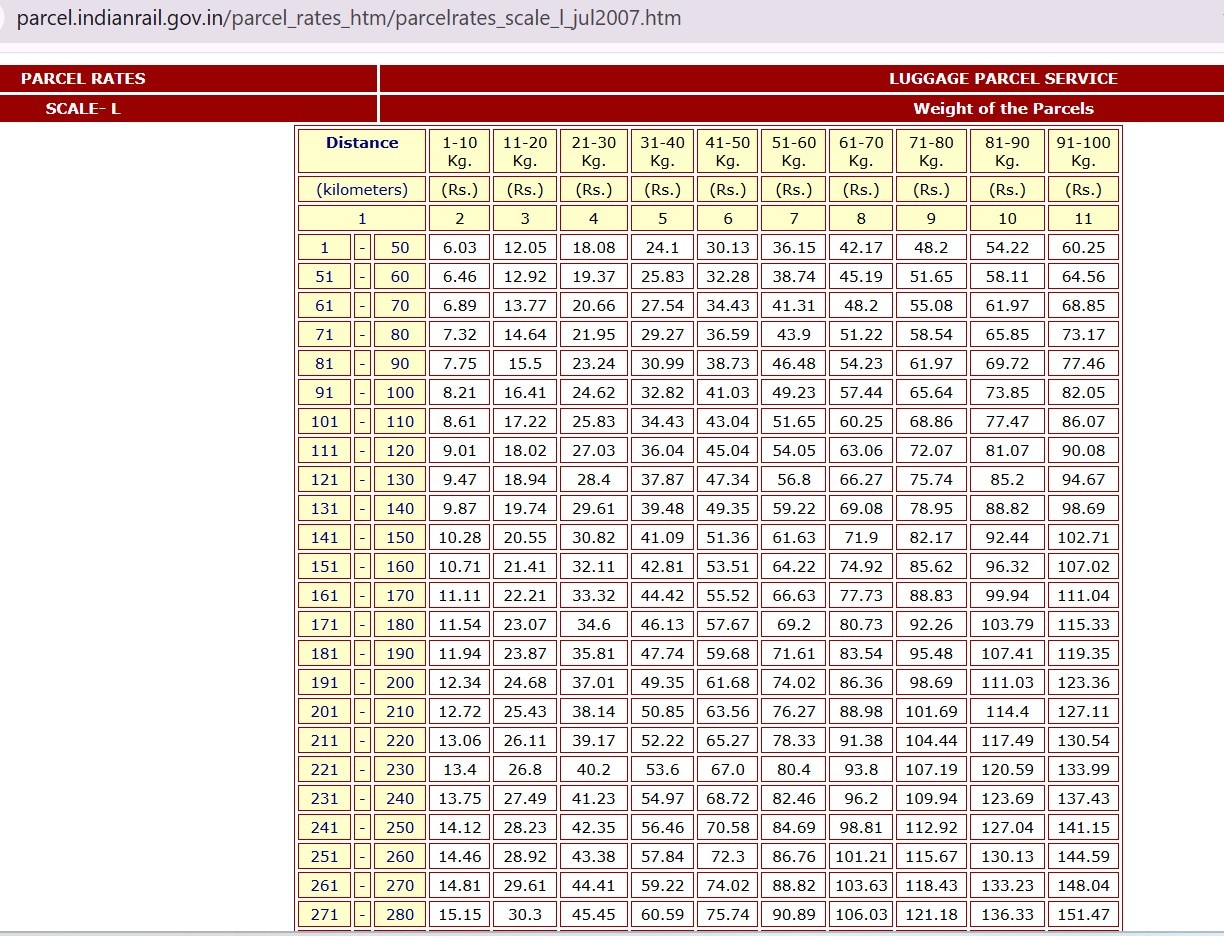Click the 72.07 rate cell

tap(931, 450)
